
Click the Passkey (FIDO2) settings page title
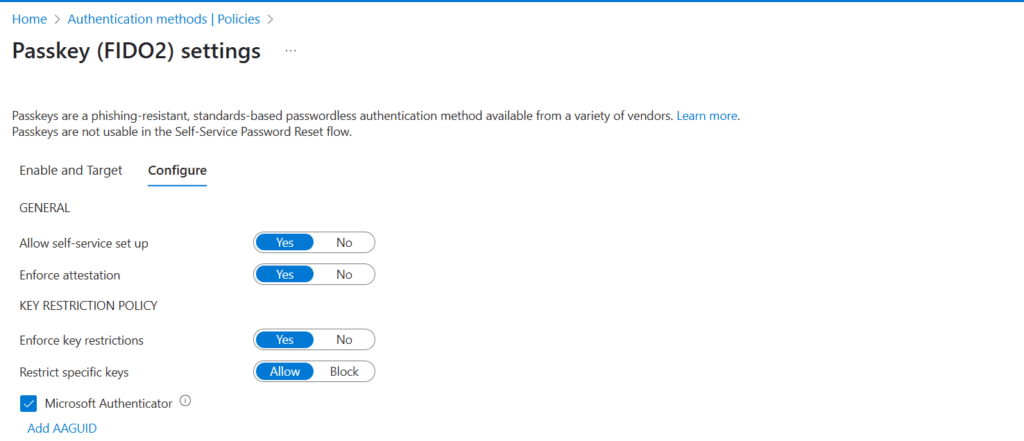click(x=136, y=51)
